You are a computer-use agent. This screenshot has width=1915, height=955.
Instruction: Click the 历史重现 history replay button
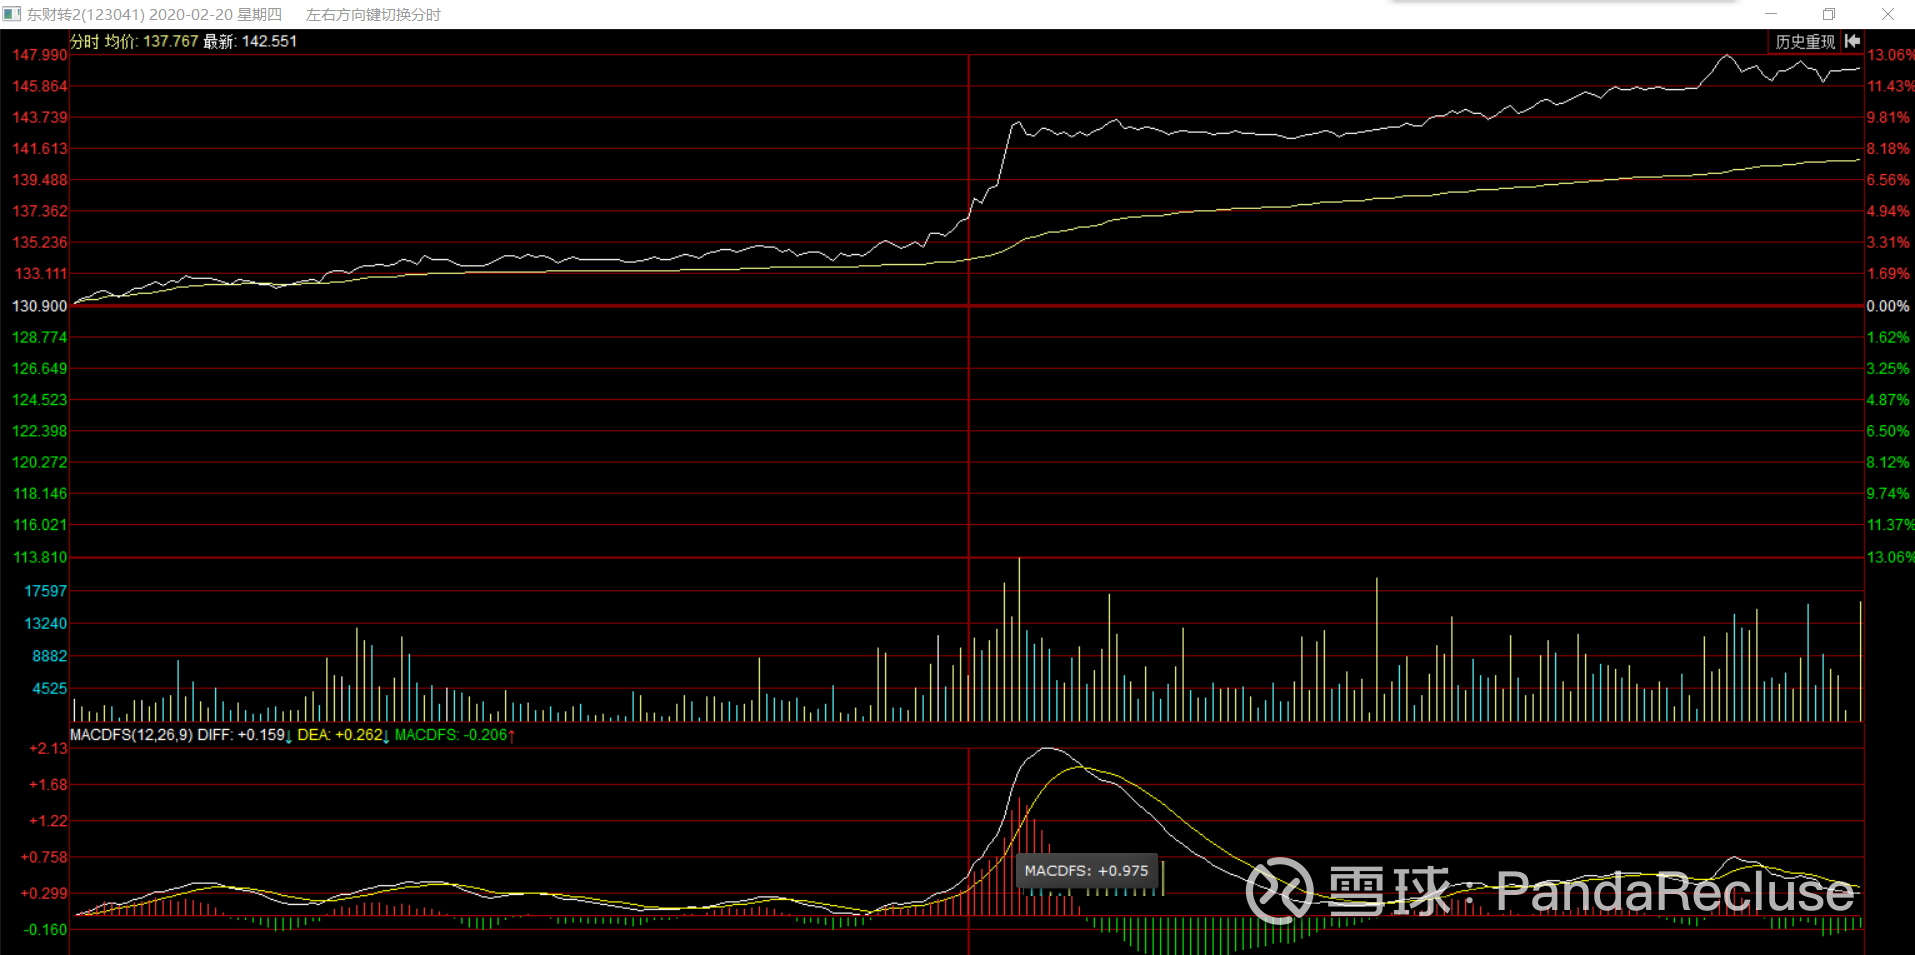pos(1804,42)
